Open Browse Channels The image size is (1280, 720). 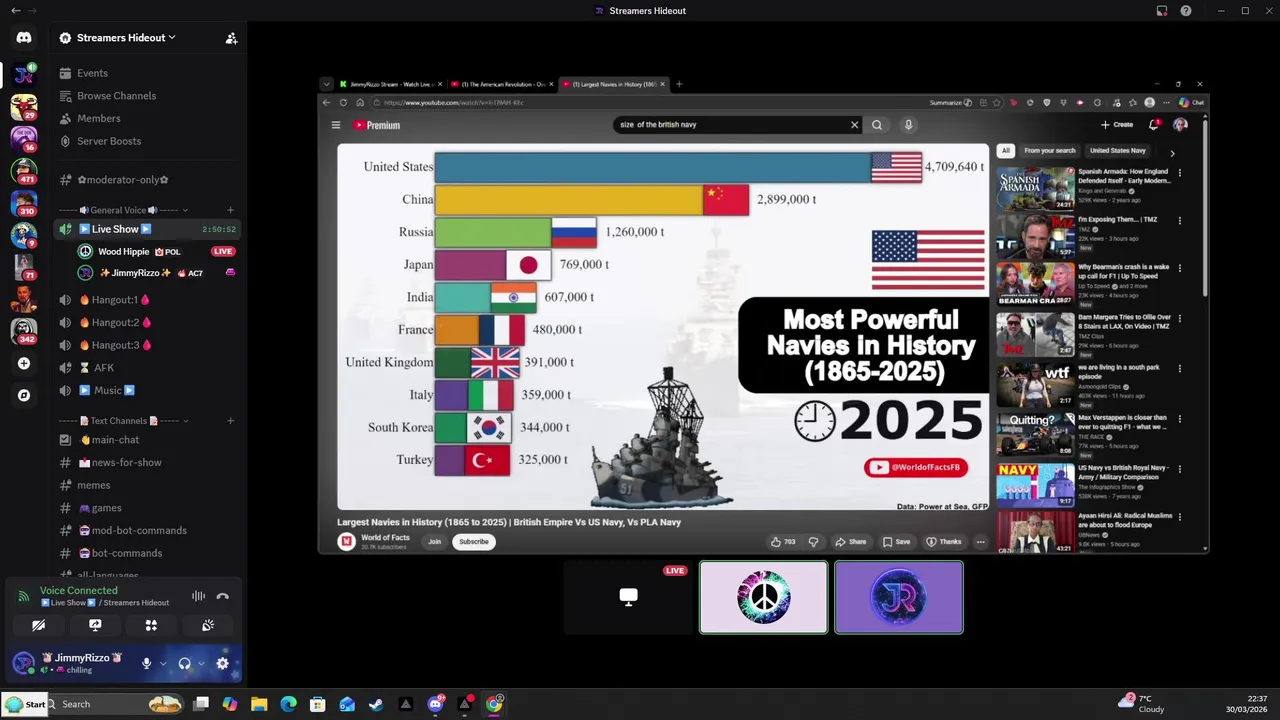pyautogui.click(x=116, y=96)
